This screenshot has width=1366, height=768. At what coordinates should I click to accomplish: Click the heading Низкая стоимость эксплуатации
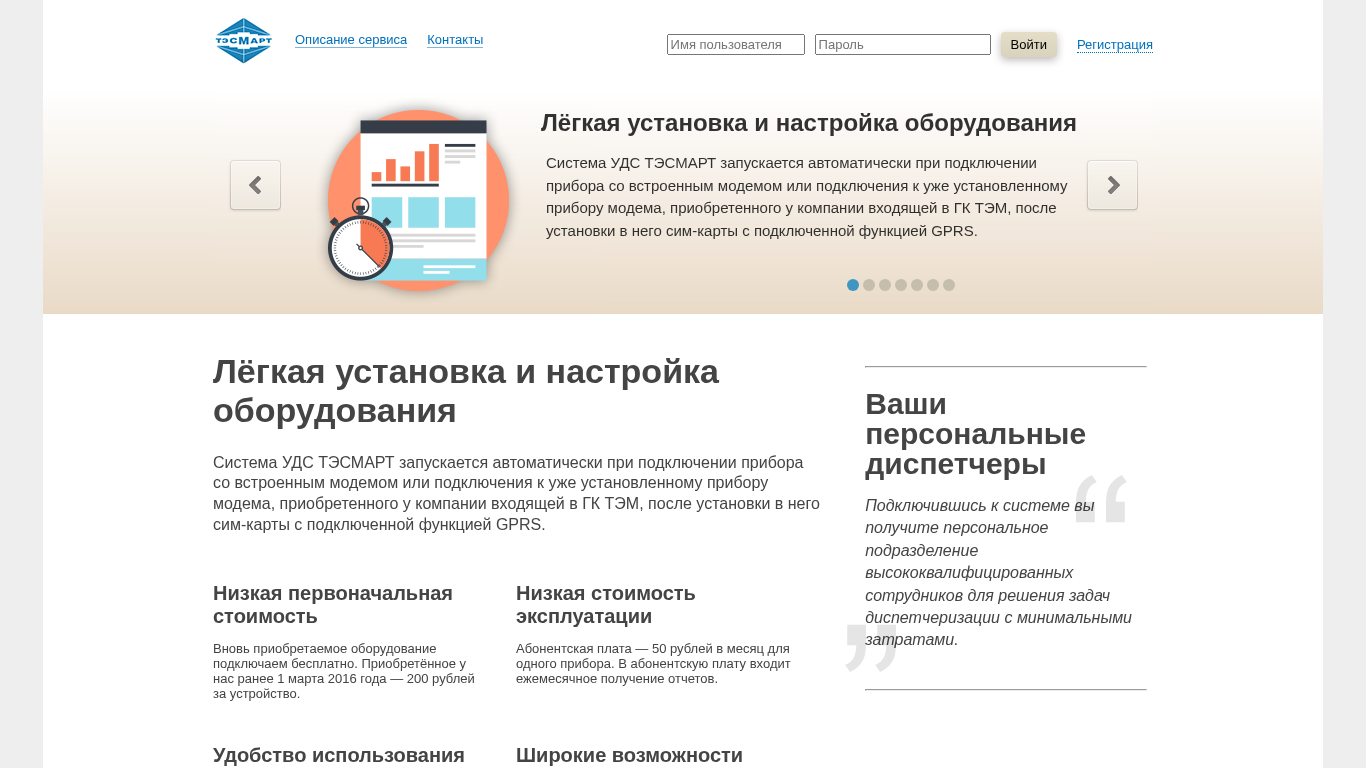click(x=606, y=605)
